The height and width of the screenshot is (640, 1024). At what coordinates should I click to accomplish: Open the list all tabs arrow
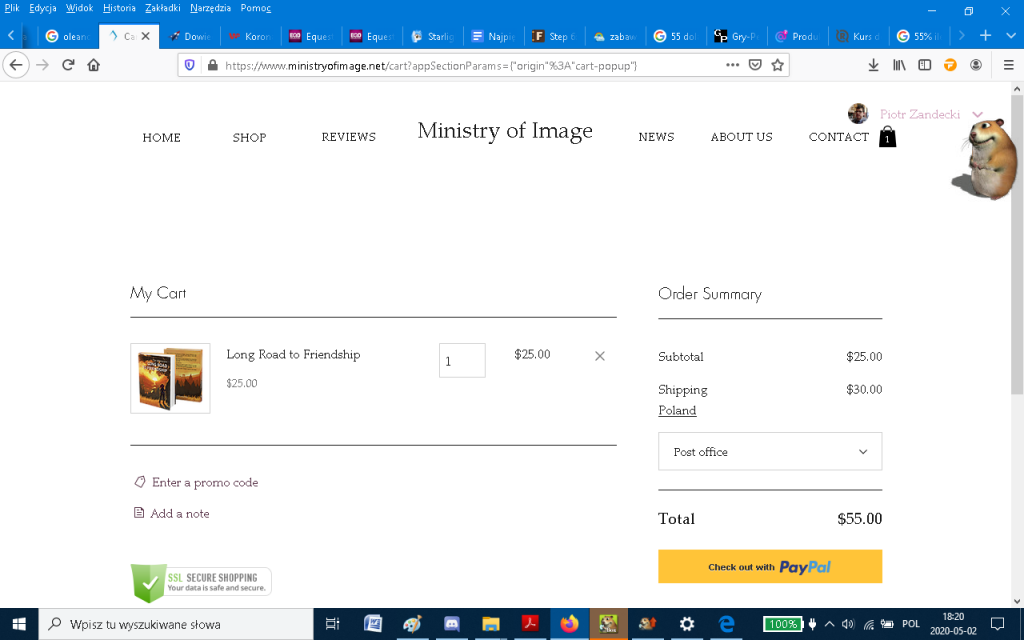[x=1010, y=36]
